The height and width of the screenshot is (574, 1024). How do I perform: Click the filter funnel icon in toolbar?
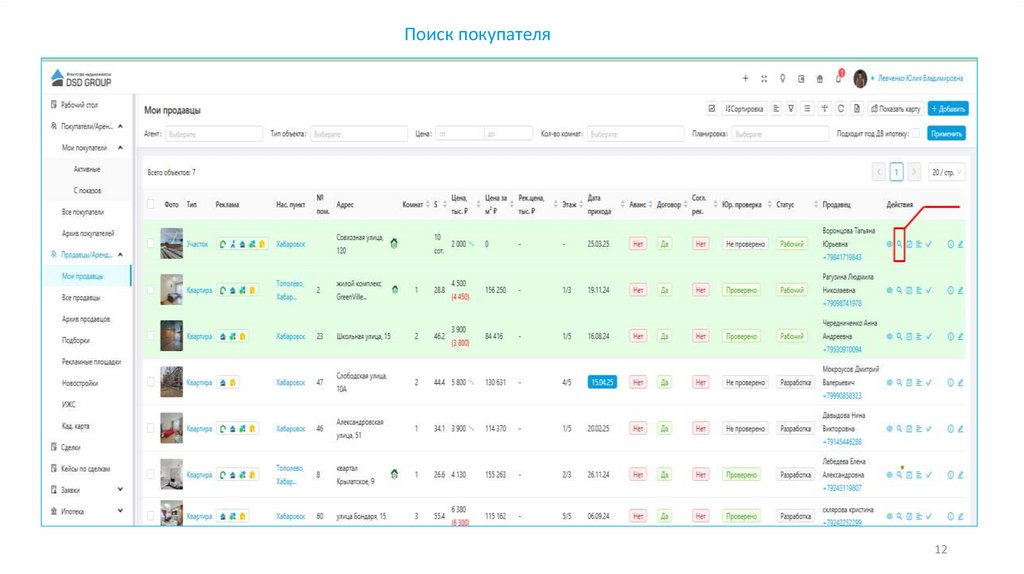coord(791,108)
